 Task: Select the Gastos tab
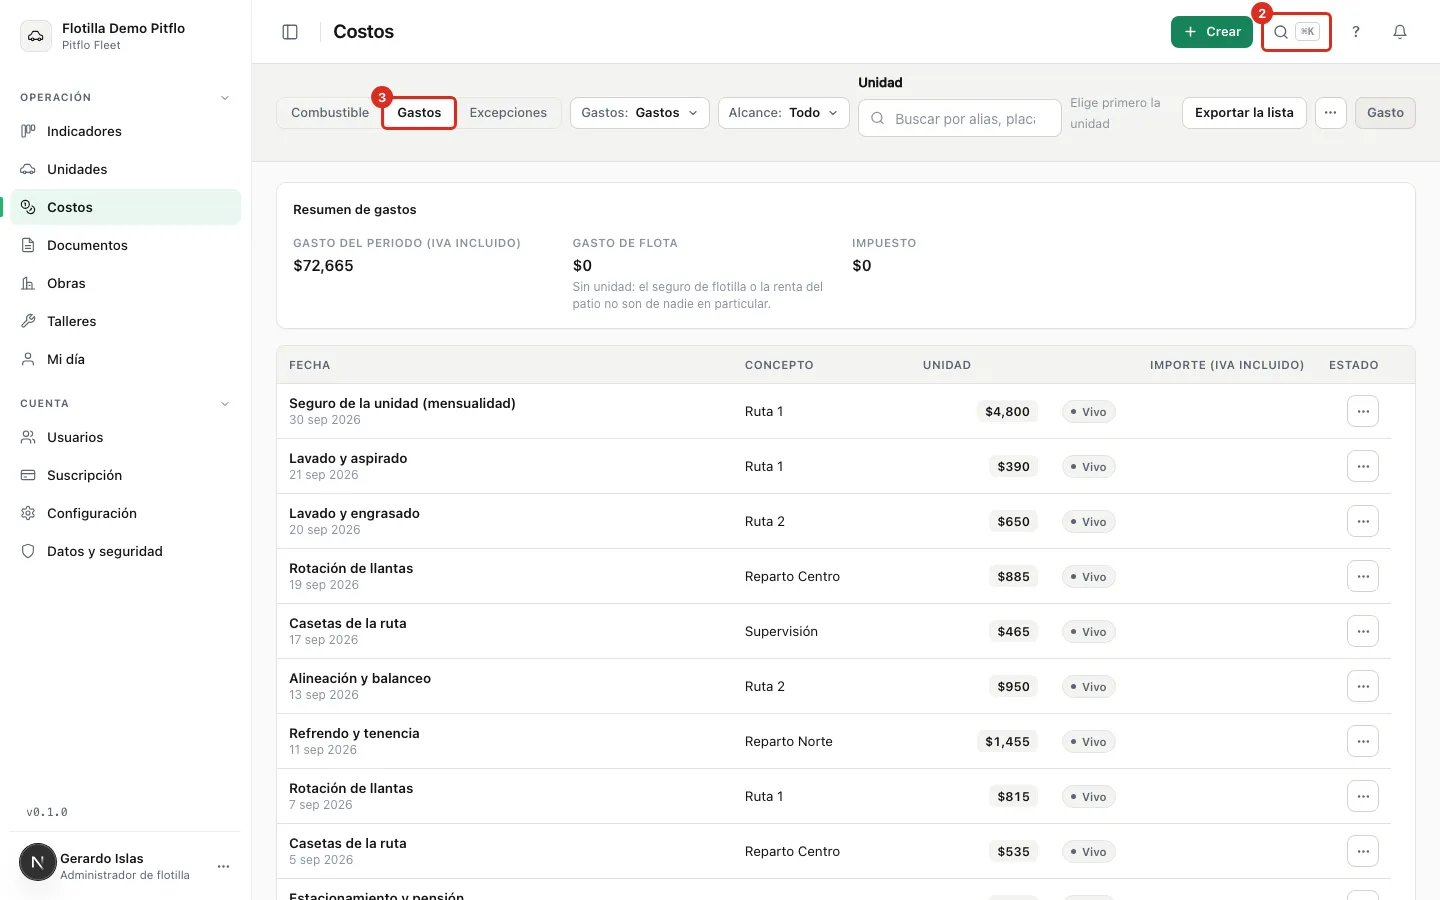click(419, 113)
